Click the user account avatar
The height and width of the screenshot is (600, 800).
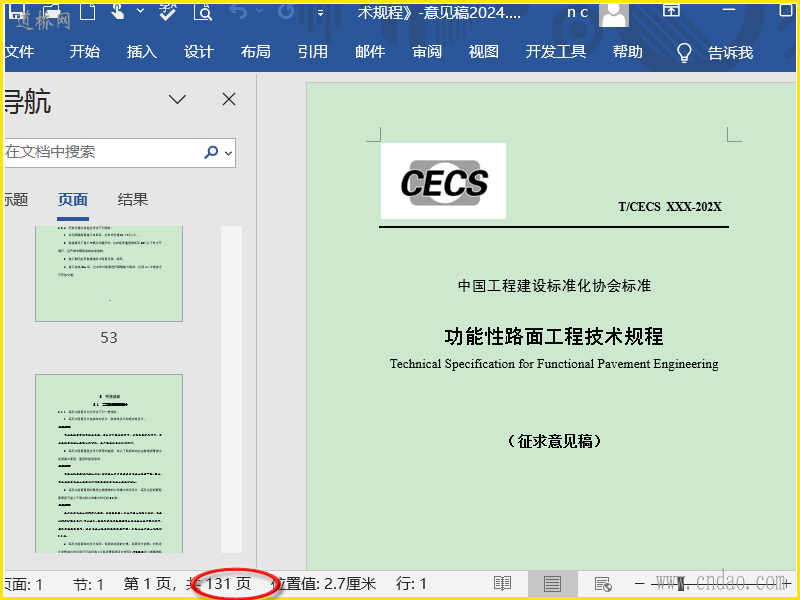click(x=614, y=14)
